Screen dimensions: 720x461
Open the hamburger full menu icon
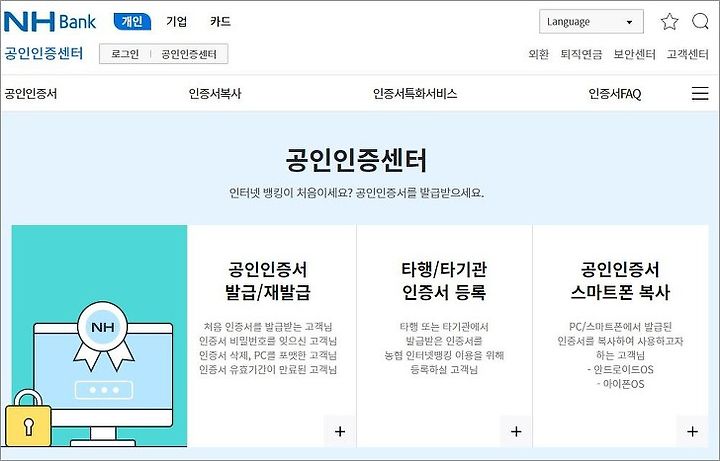click(x=700, y=93)
